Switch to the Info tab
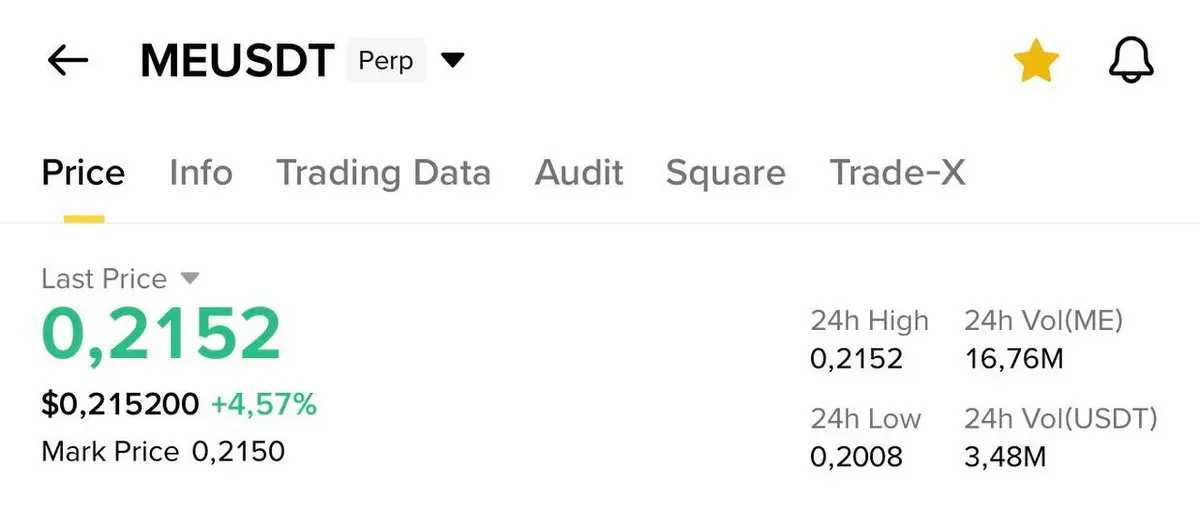This screenshot has width=1200, height=510. [x=201, y=173]
